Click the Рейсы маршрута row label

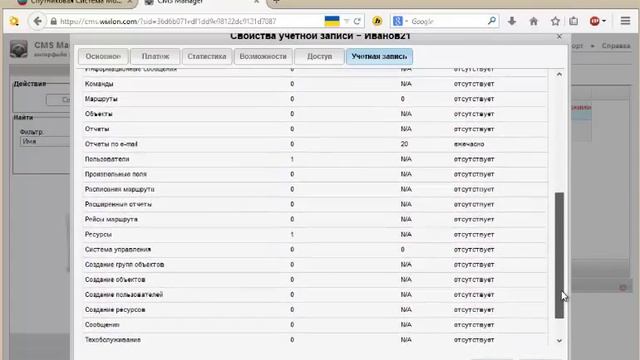click(x=111, y=219)
